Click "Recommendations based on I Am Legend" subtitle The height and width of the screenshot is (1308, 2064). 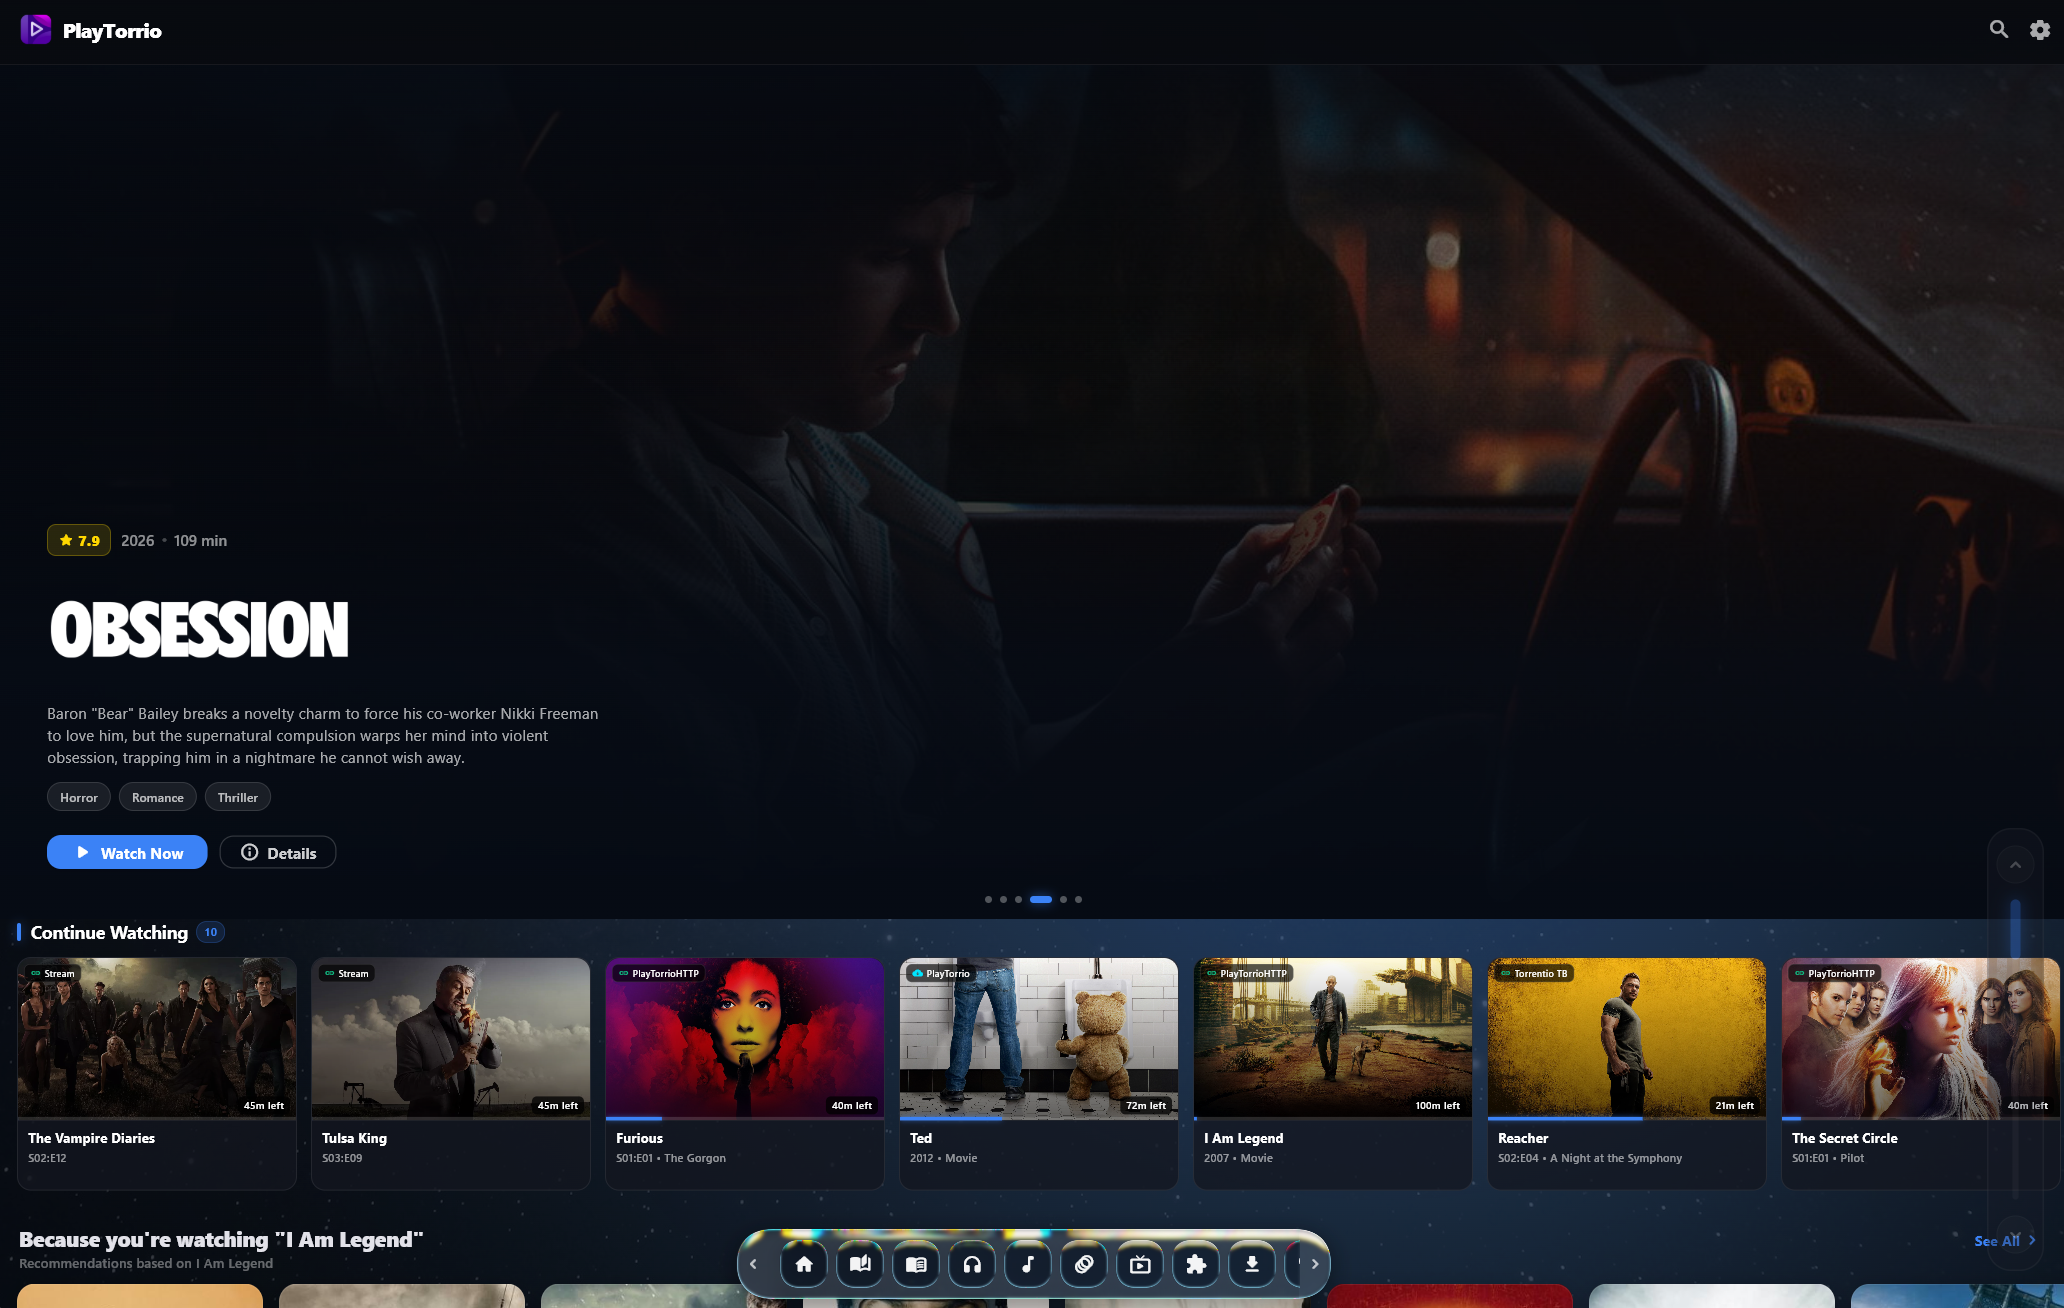(x=146, y=1263)
